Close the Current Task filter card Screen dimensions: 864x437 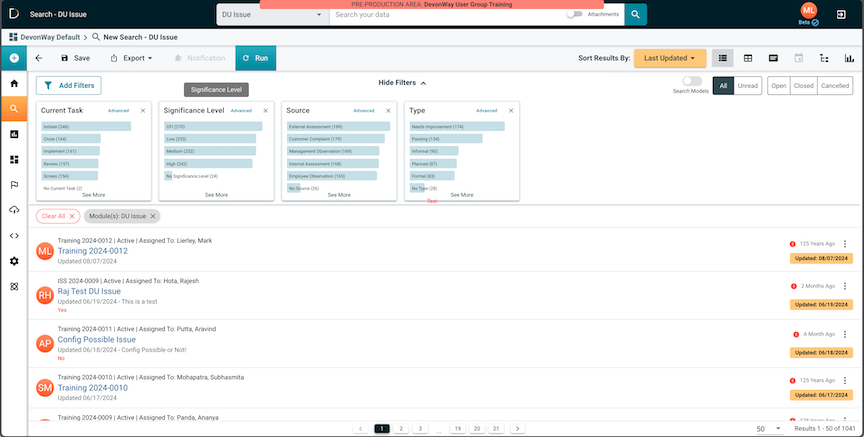pyautogui.click(x=143, y=110)
